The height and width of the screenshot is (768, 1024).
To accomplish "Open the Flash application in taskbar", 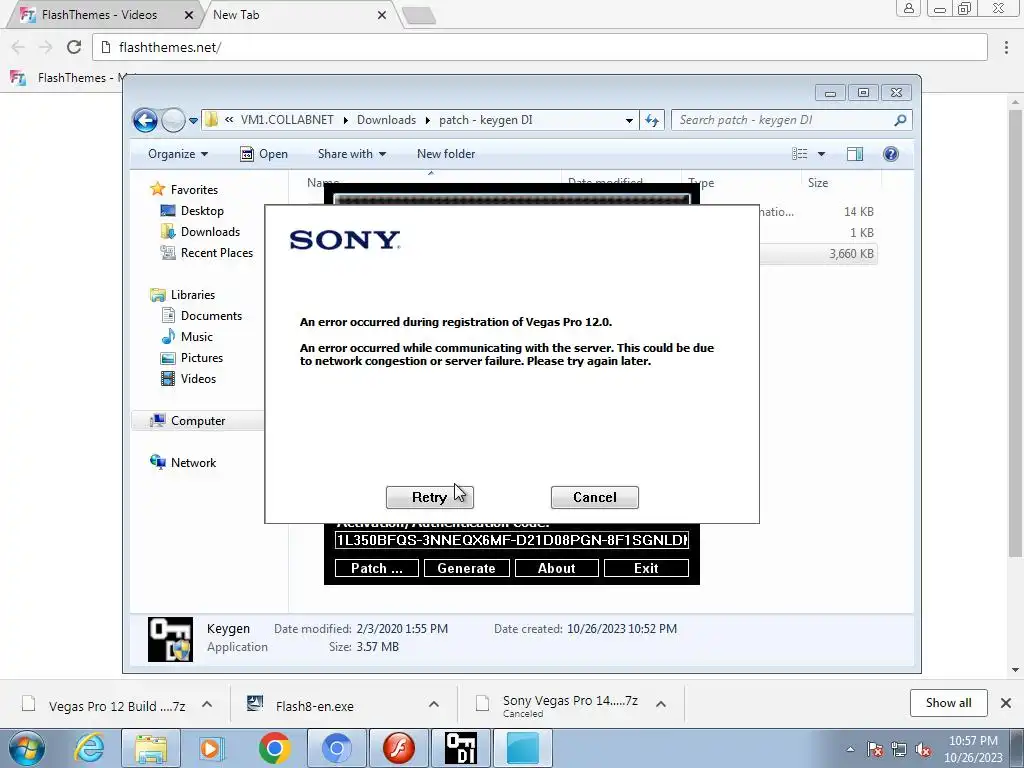I will point(399,748).
